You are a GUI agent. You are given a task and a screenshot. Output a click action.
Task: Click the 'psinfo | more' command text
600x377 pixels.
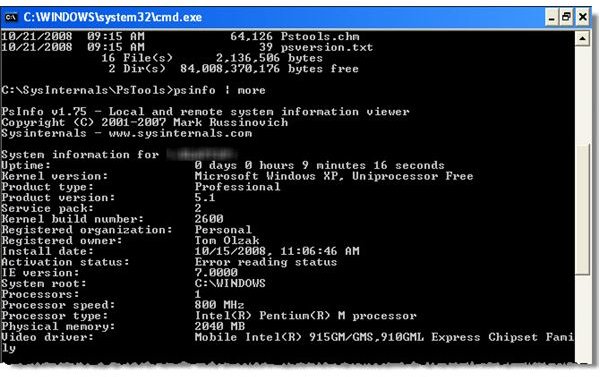(x=220, y=90)
